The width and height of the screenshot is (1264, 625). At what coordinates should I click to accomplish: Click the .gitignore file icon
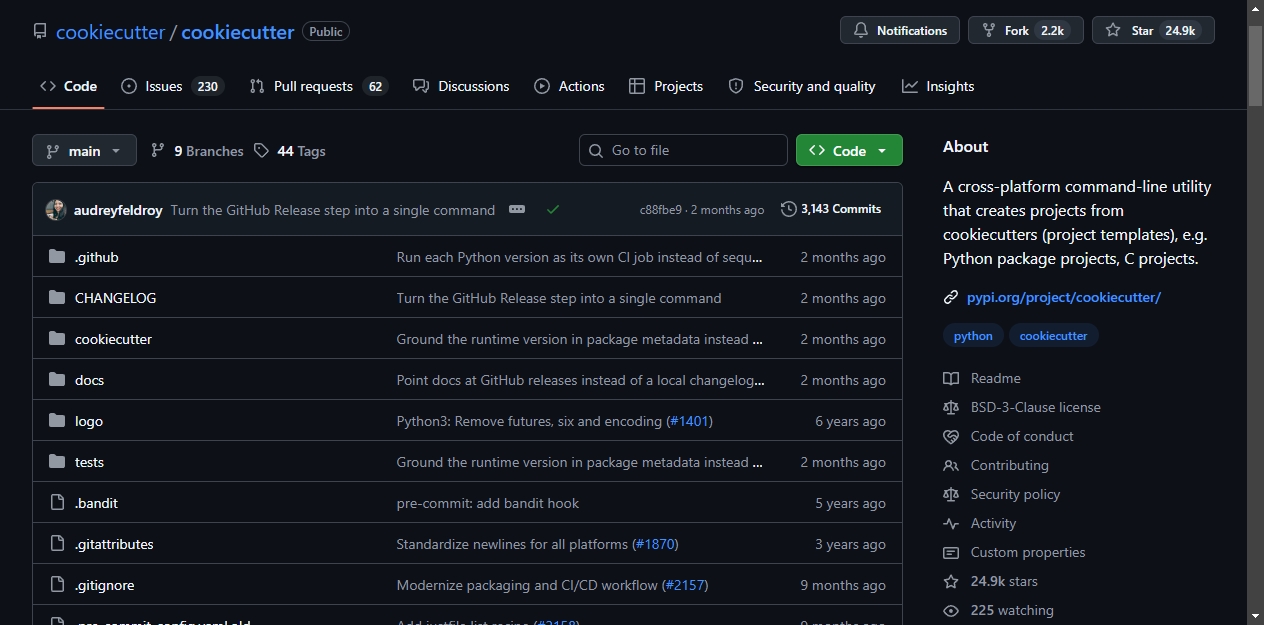click(x=57, y=585)
